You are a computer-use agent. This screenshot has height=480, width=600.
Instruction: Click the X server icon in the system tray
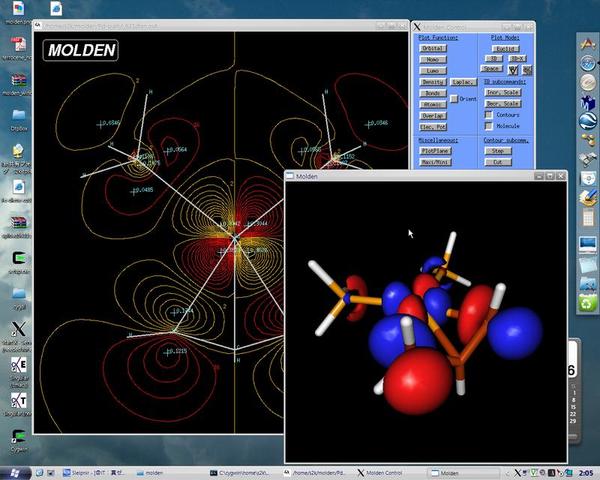click(x=517, y=473)
